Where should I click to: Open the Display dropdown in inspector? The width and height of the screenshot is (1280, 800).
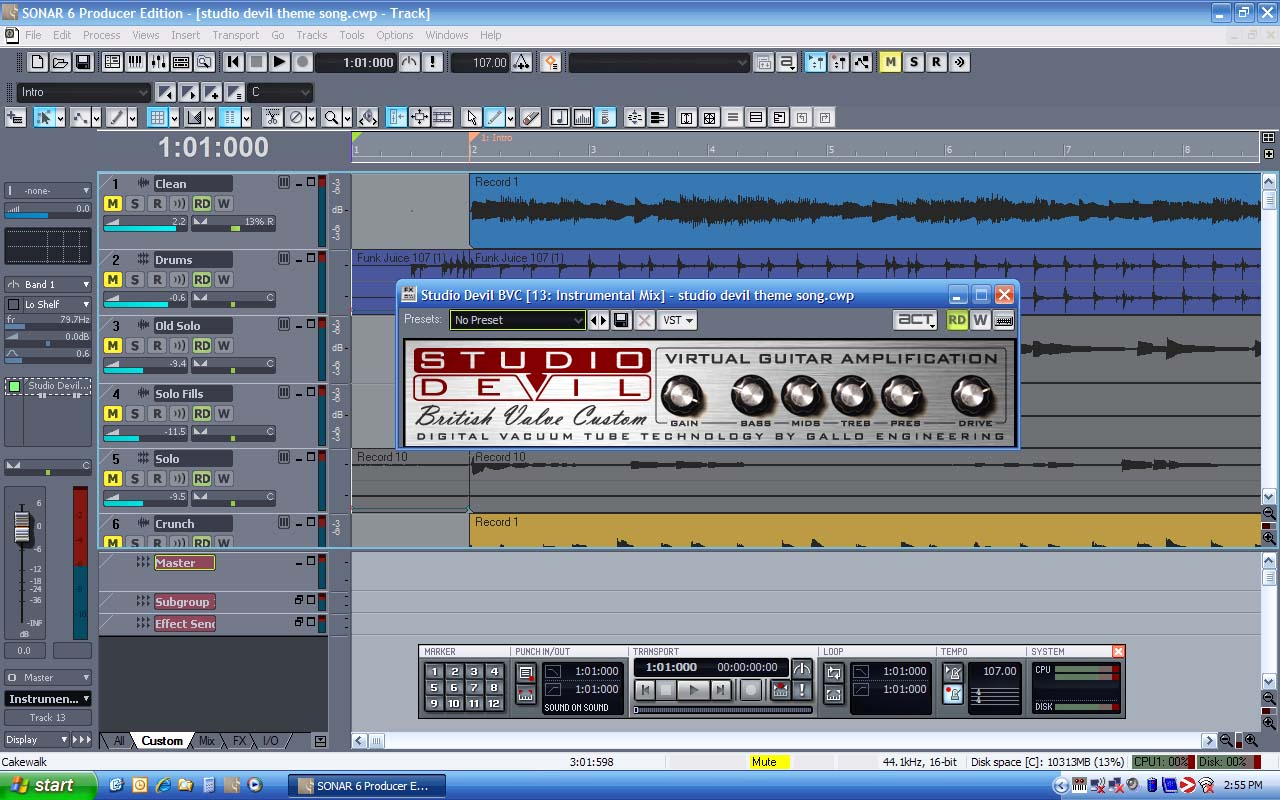36,740
